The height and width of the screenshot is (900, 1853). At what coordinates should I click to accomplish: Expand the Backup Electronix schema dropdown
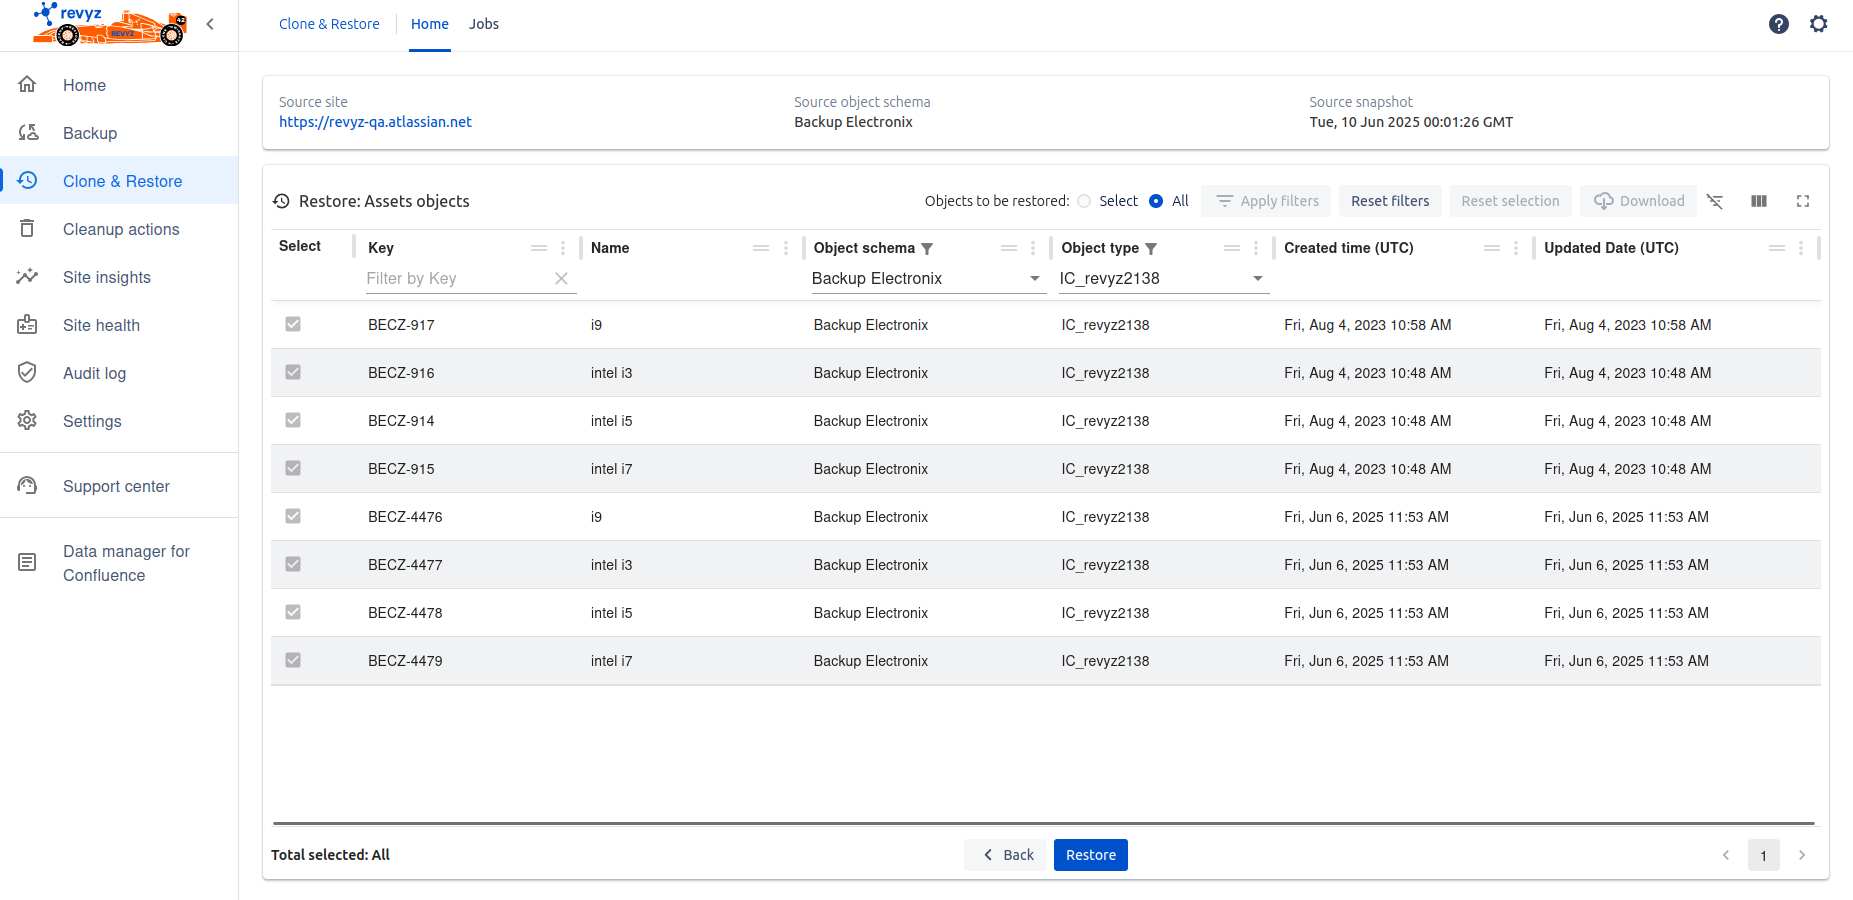click(x=1035, y=279)
